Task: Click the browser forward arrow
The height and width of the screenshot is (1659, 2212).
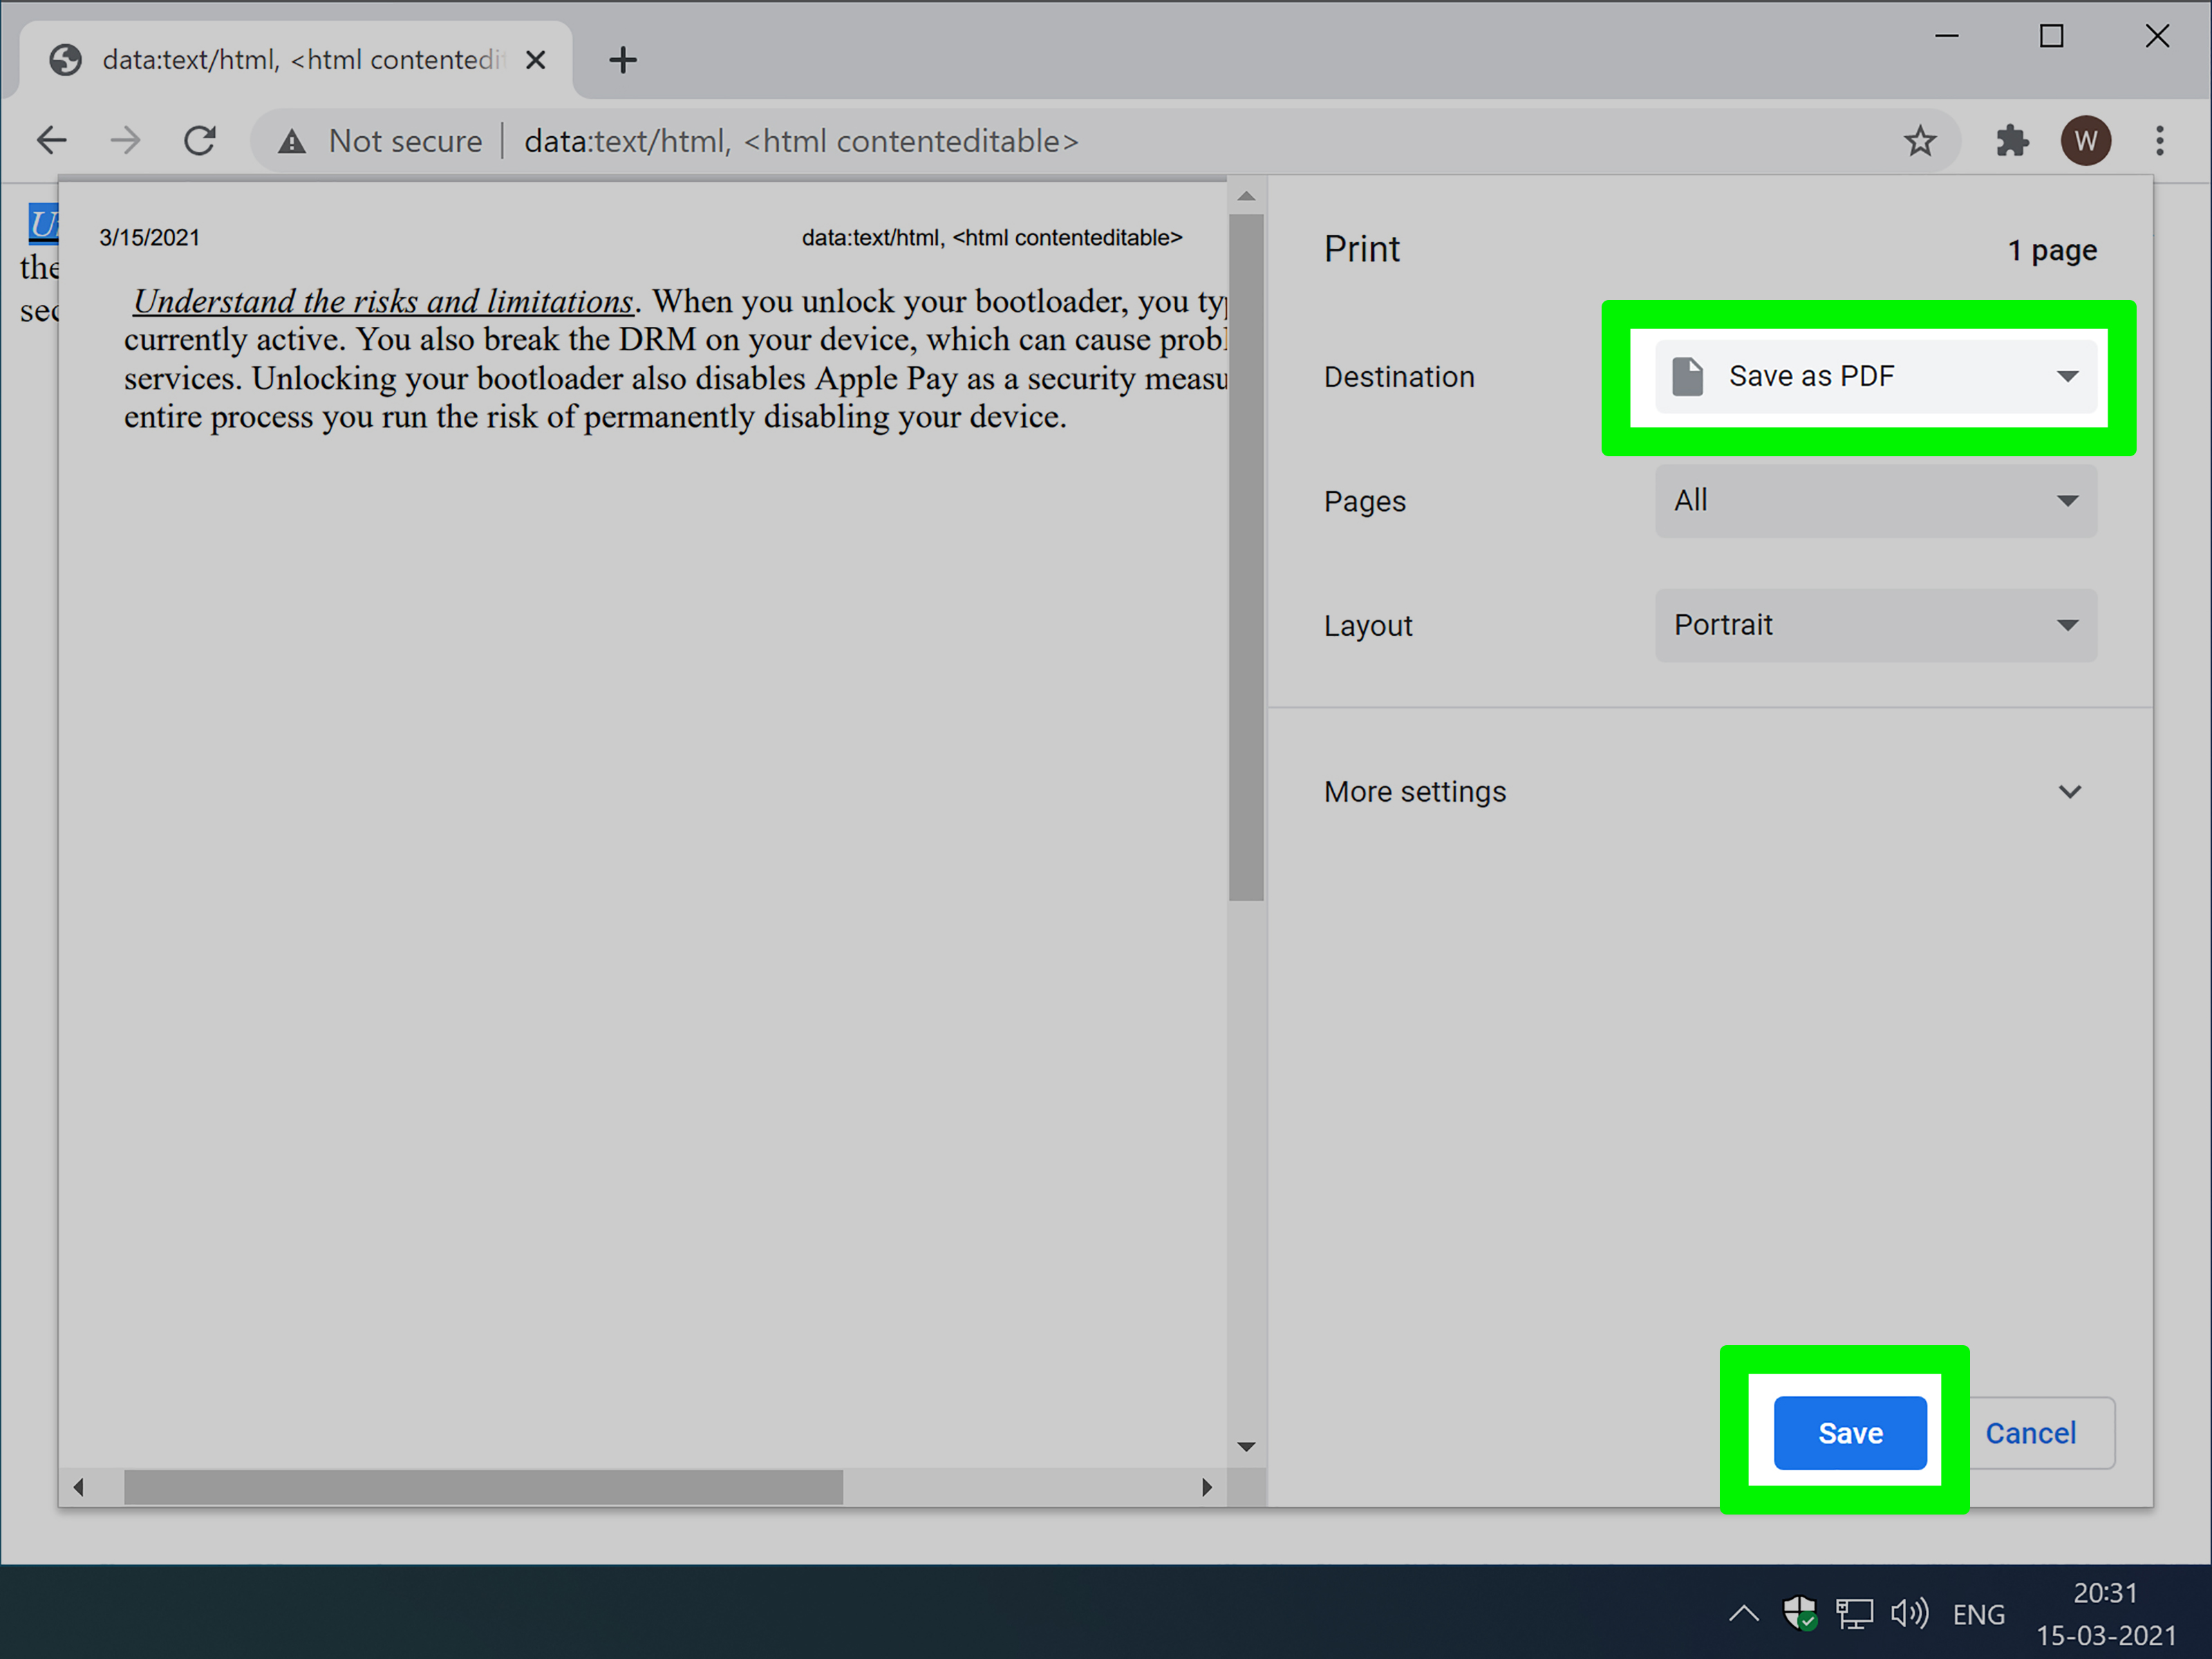Action: (125, 141)
